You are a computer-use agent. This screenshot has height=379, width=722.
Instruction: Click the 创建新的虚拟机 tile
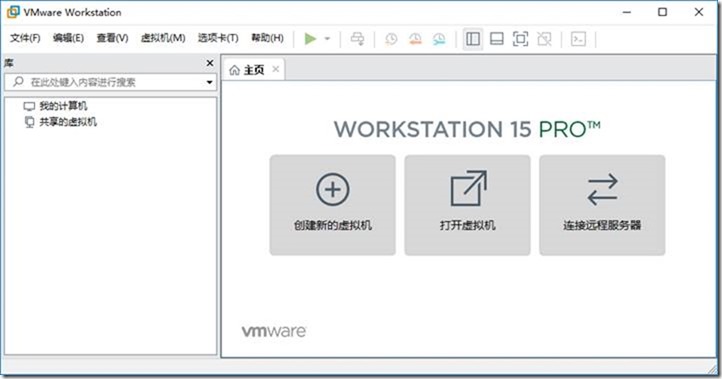332,205
